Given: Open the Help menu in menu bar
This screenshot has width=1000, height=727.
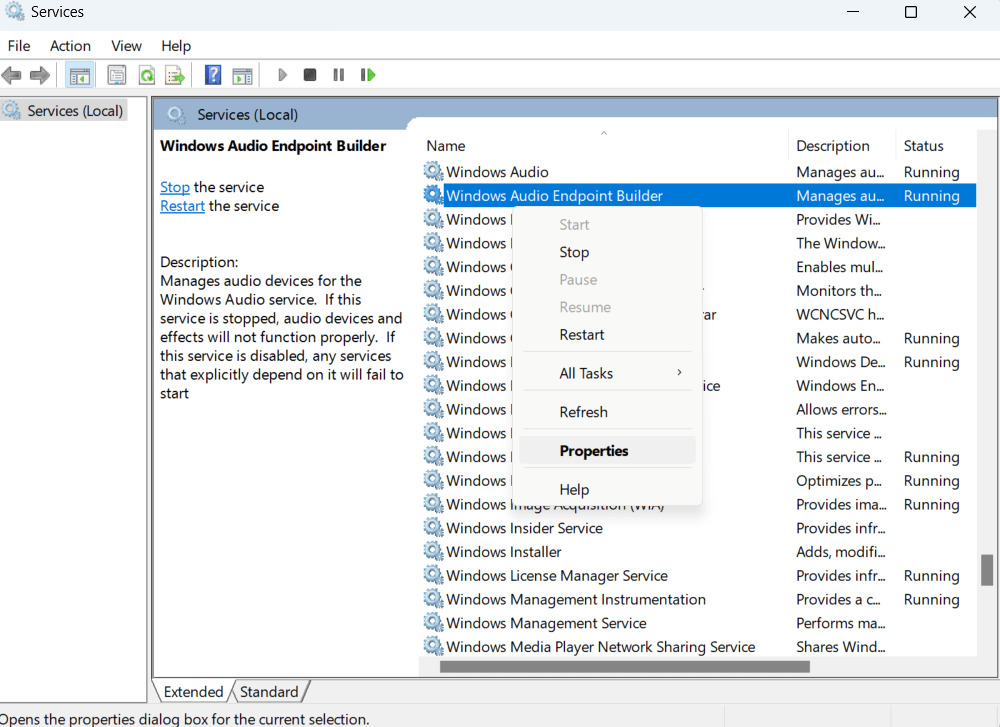Looking at the screenshot, I should point(176,46).
